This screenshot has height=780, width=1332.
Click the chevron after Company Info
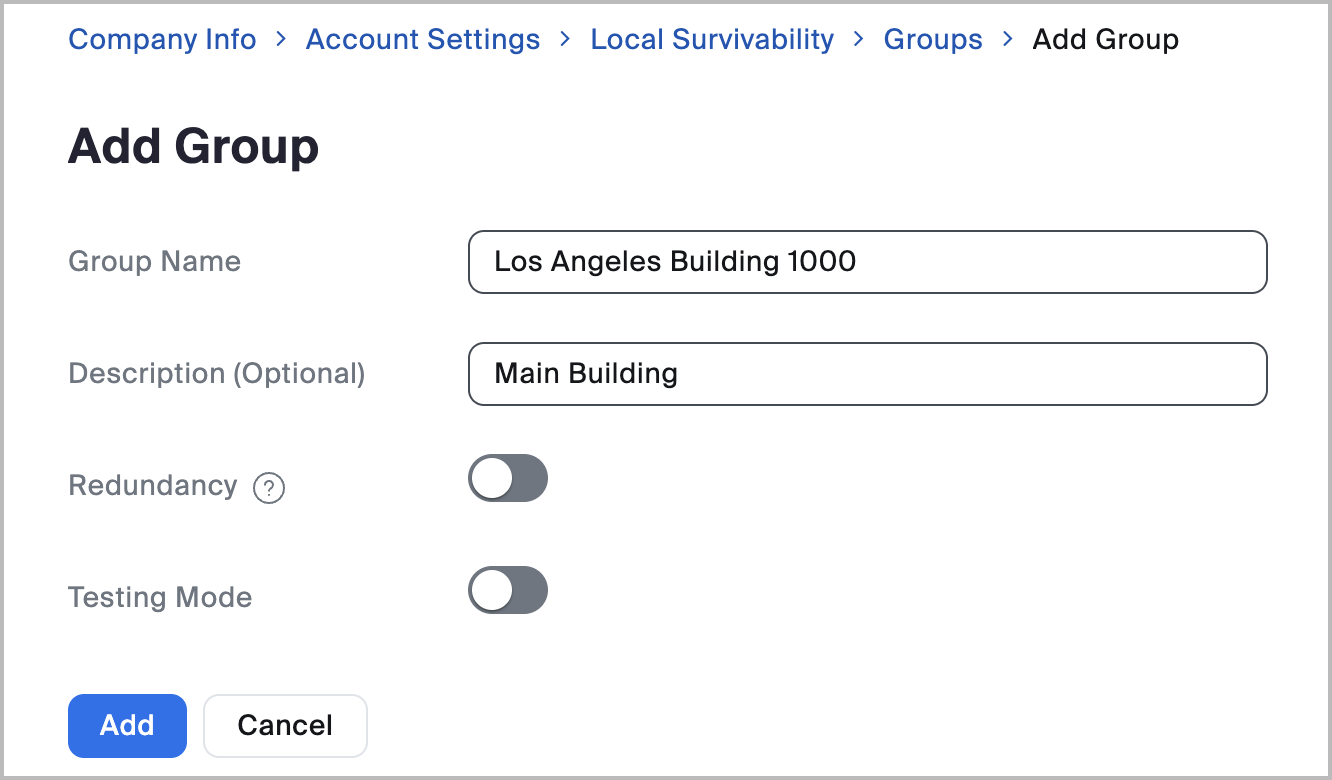tap(281, 40)
